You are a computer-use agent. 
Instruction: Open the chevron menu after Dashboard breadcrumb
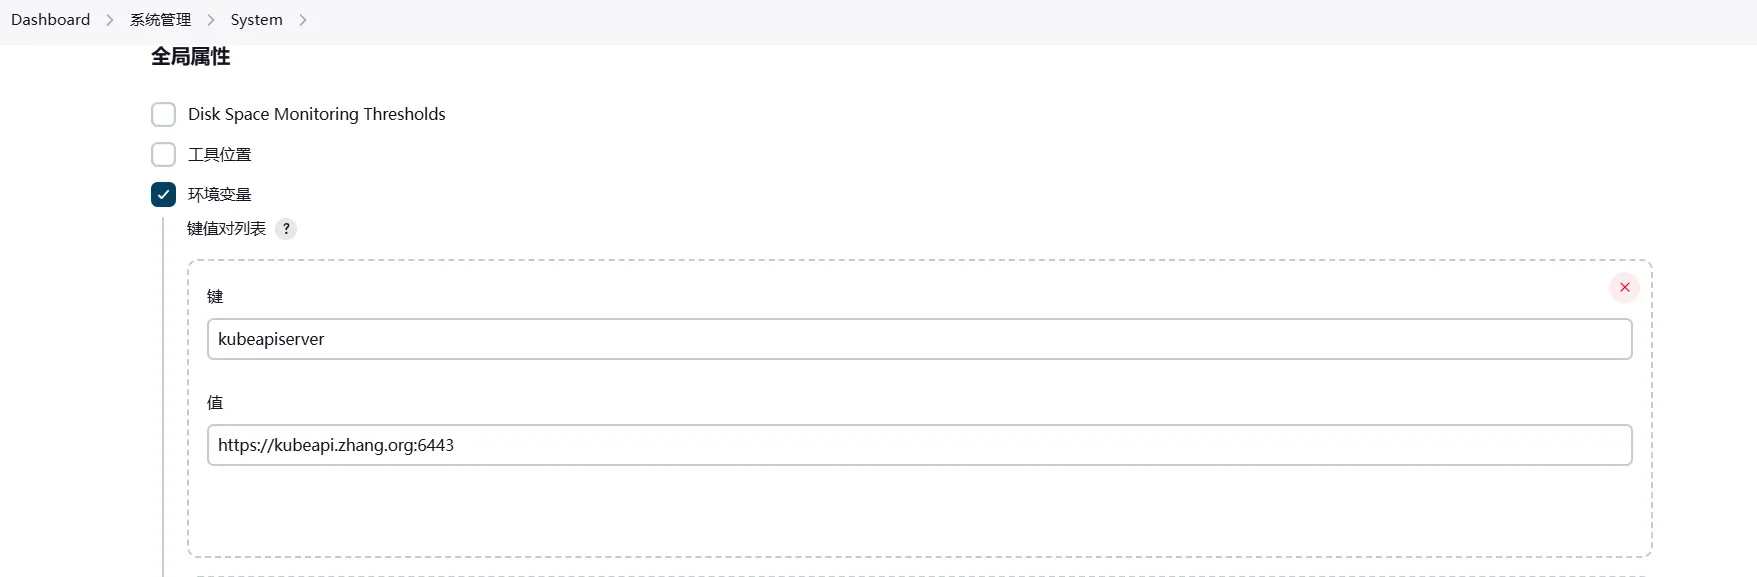(x=110, y=20)
